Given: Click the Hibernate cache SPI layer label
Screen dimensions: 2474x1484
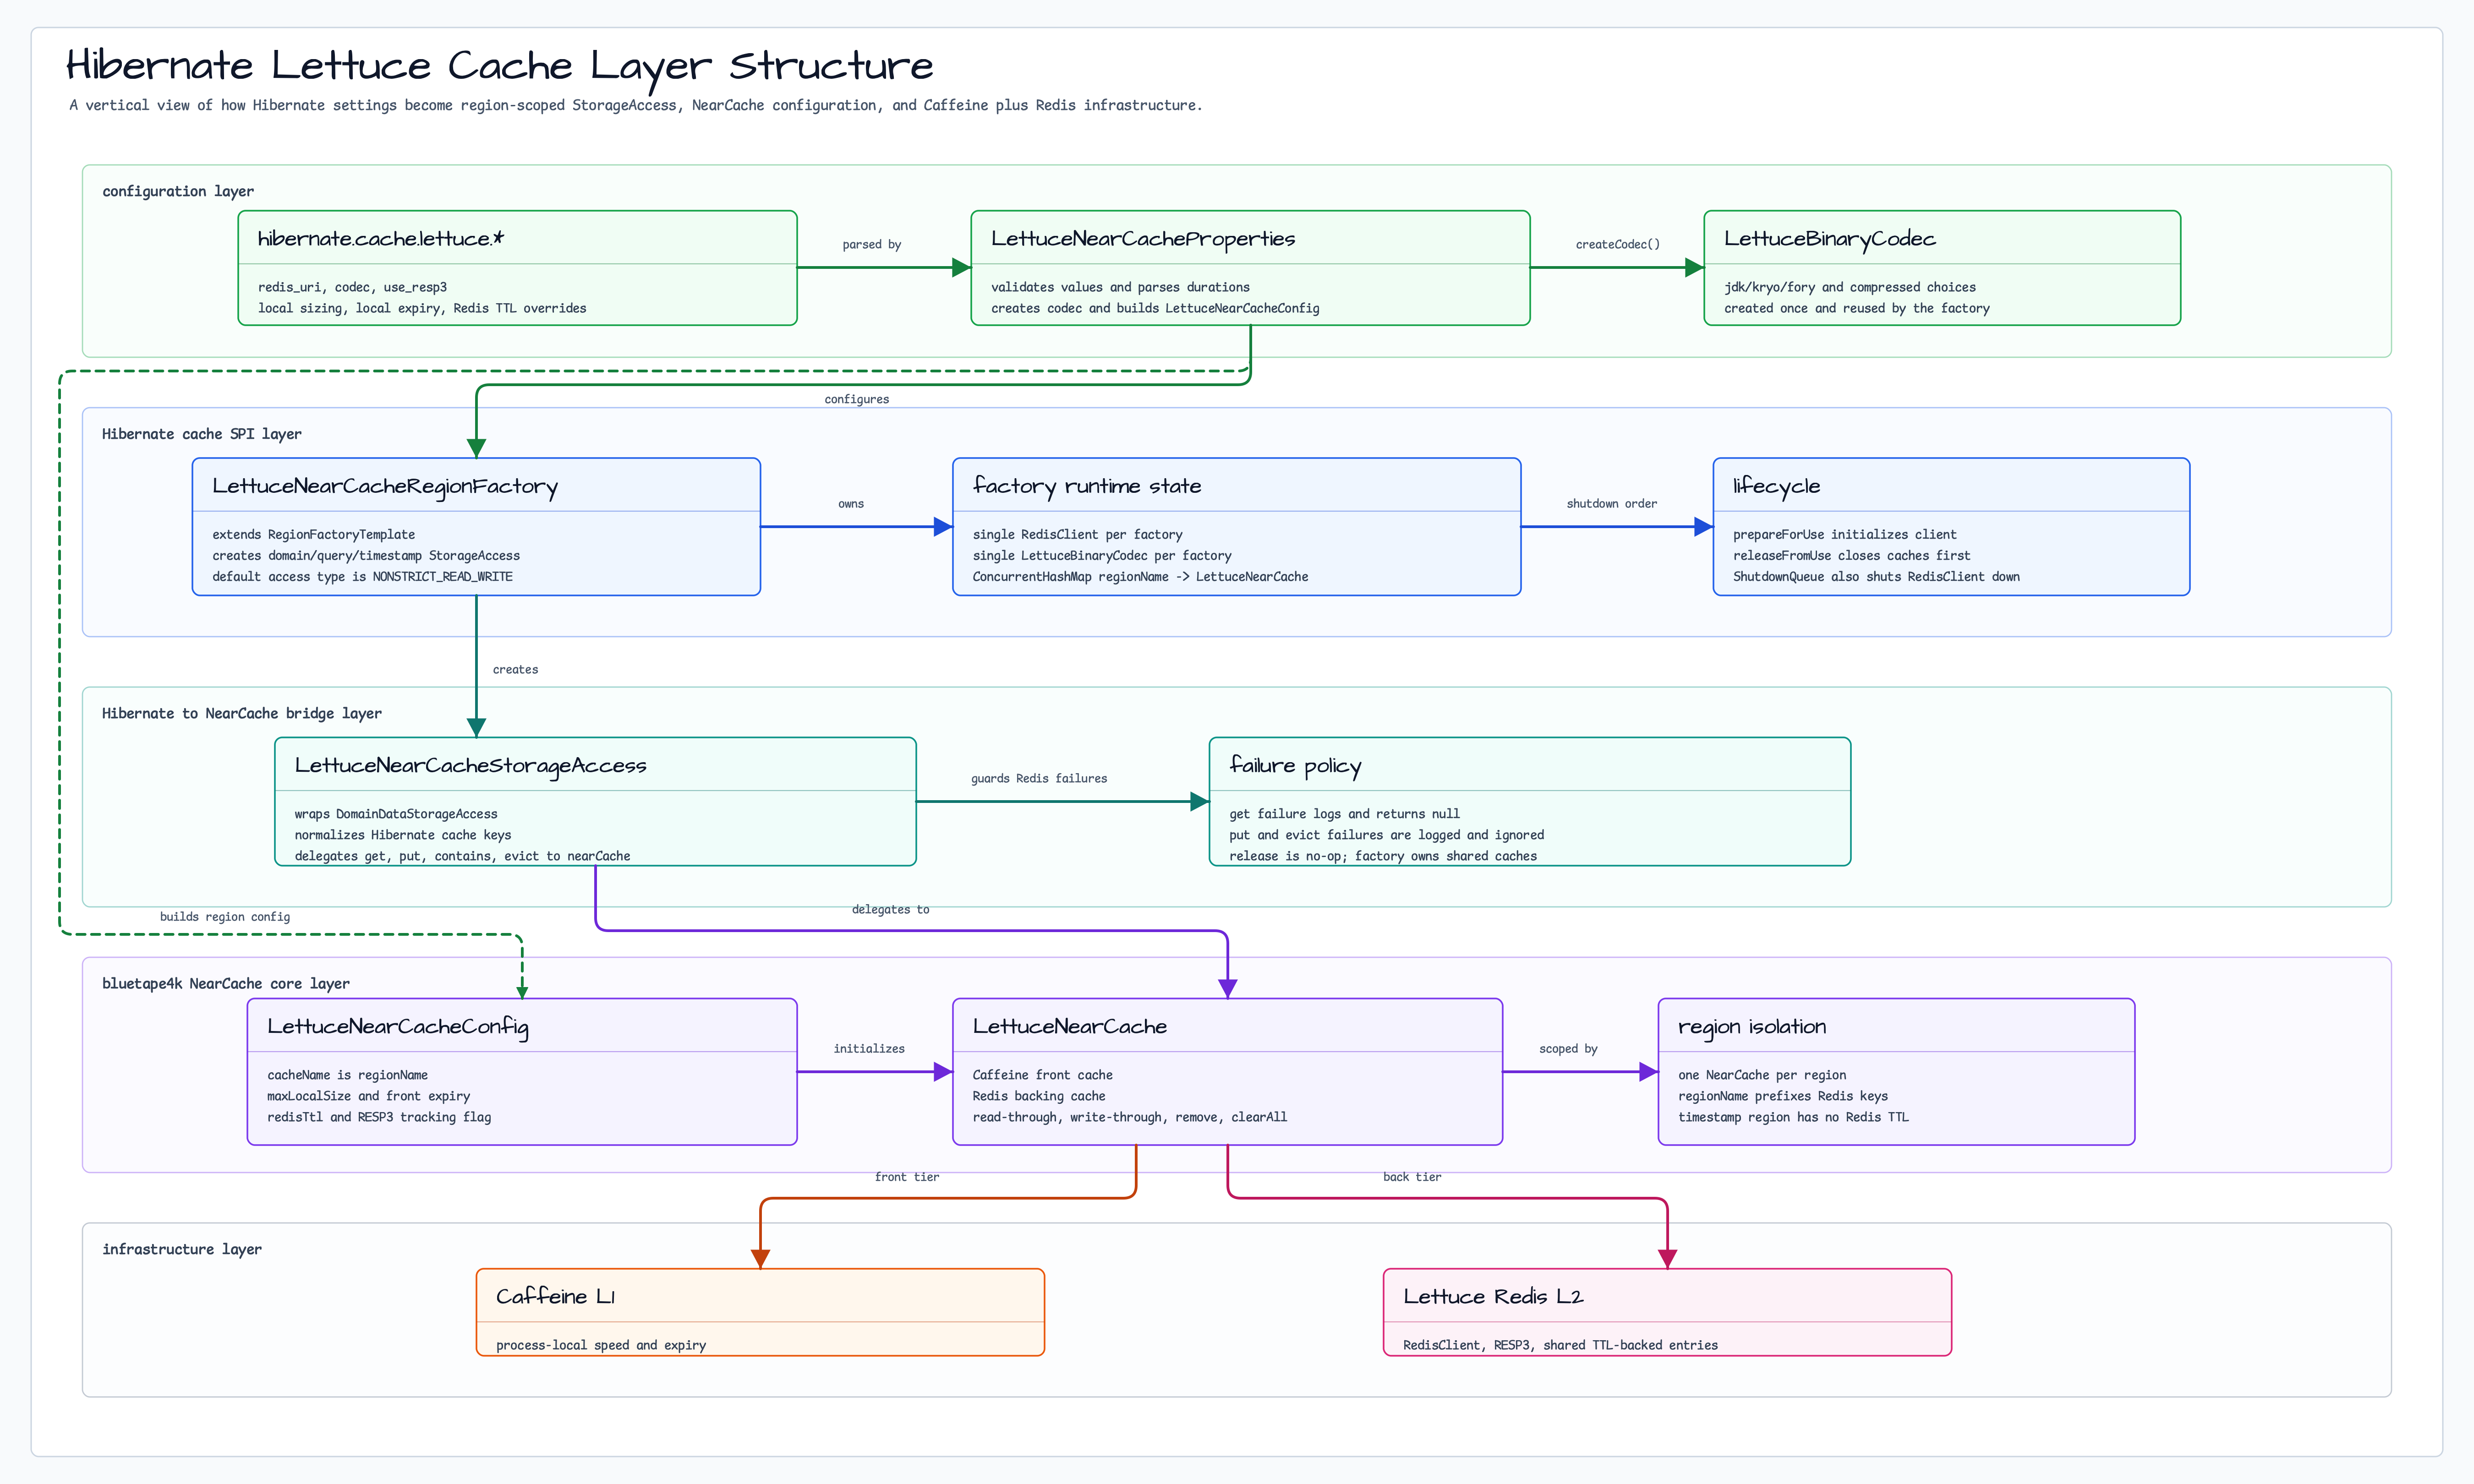Looking at the screenshot, I should pyautogui.click(x=202, y=434).
